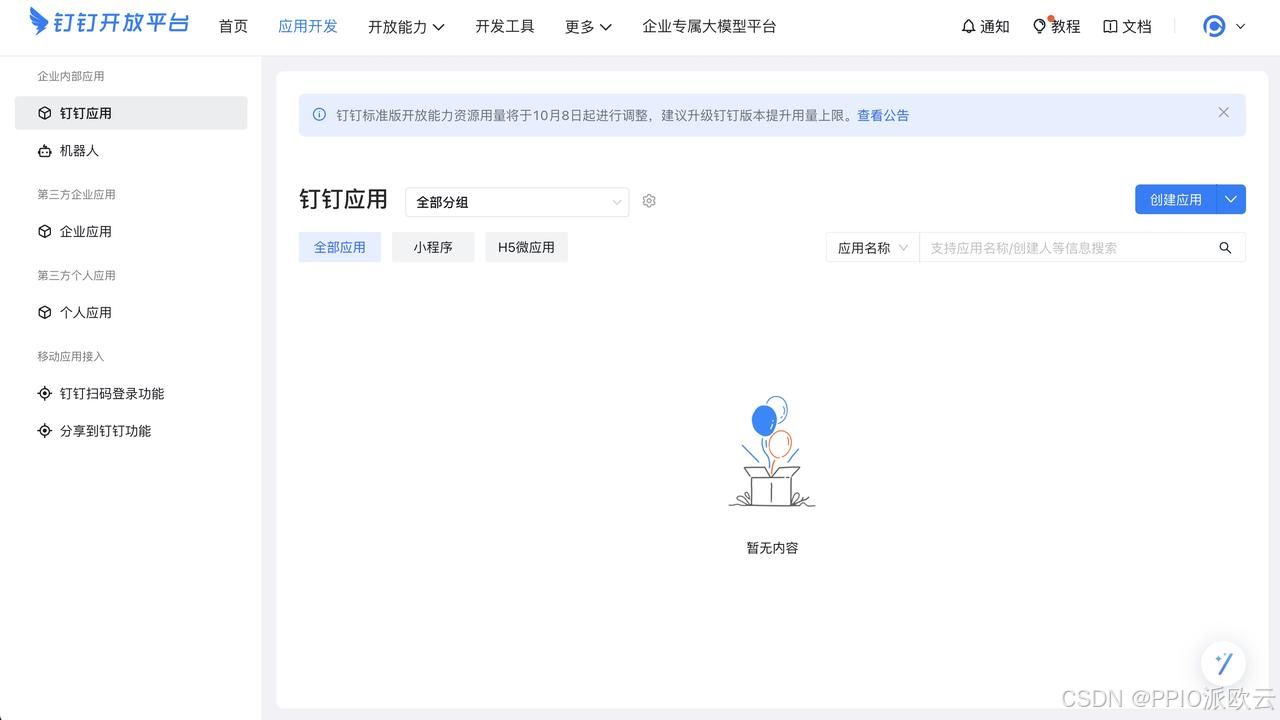Open the 教程 lightbulb icon
The width and height of the screenshot is (1280, 720).
pyautogui.click(x=1040, y=26)
